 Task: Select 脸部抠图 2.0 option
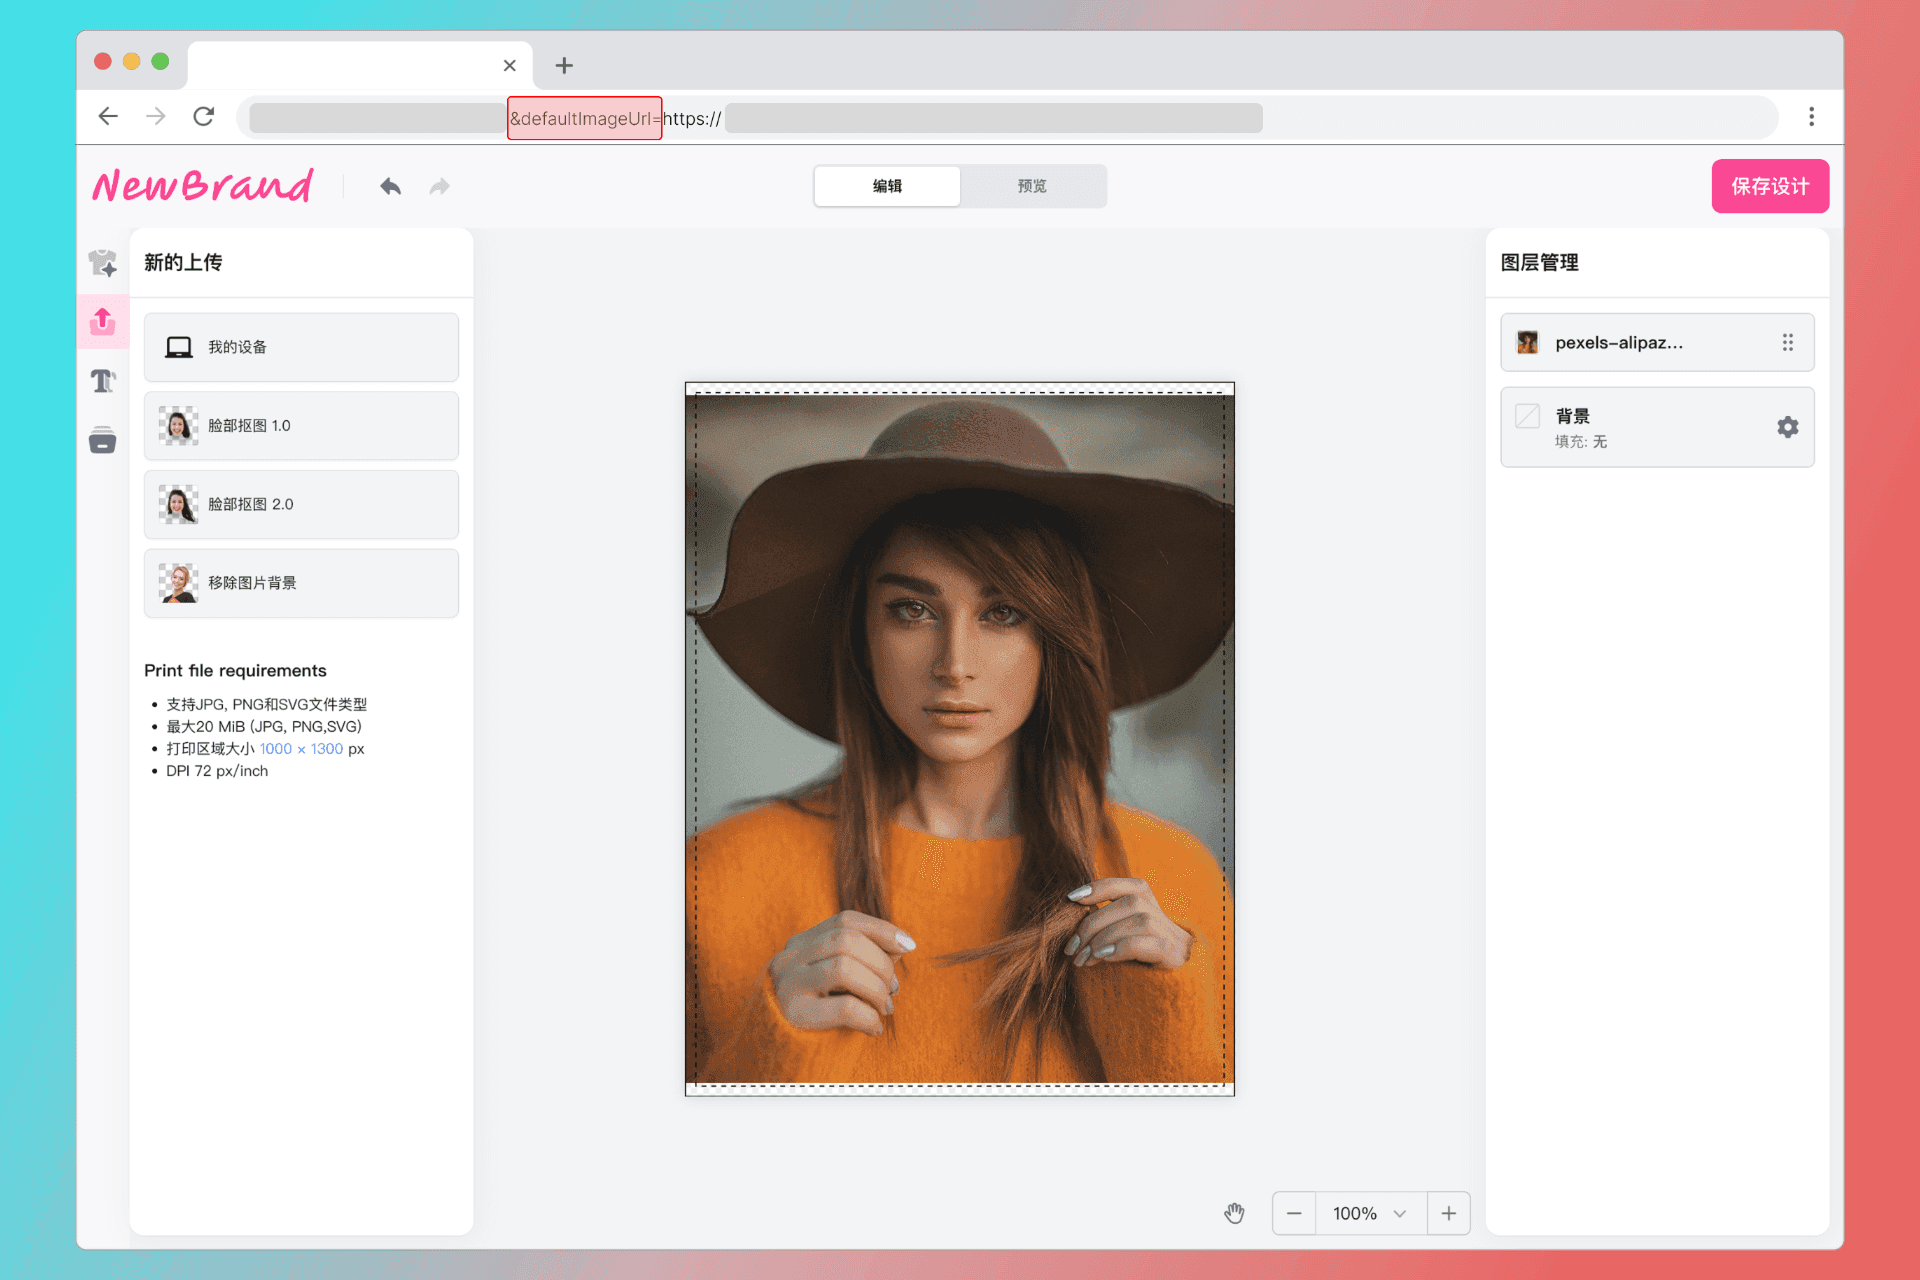pyautogui.click(x=301, y=505)
